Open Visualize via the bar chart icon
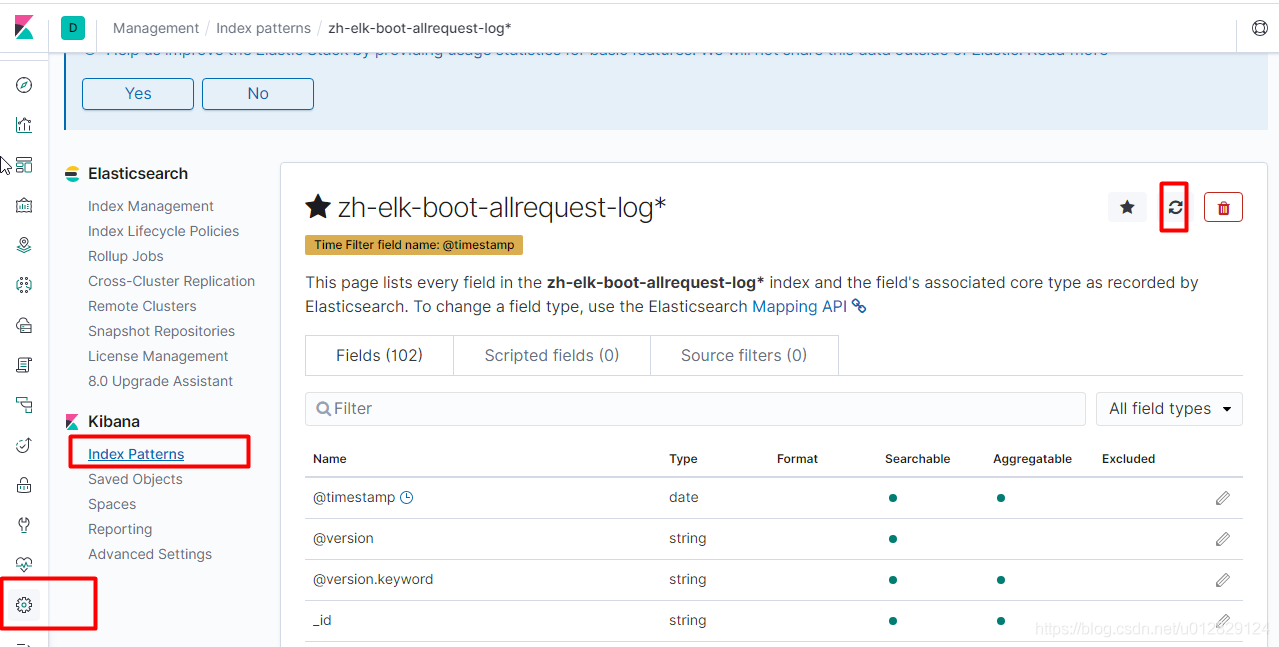Image resolution: width=1279 pixels, height=647 pixels. pyautogui.click(x=25, y=125)
